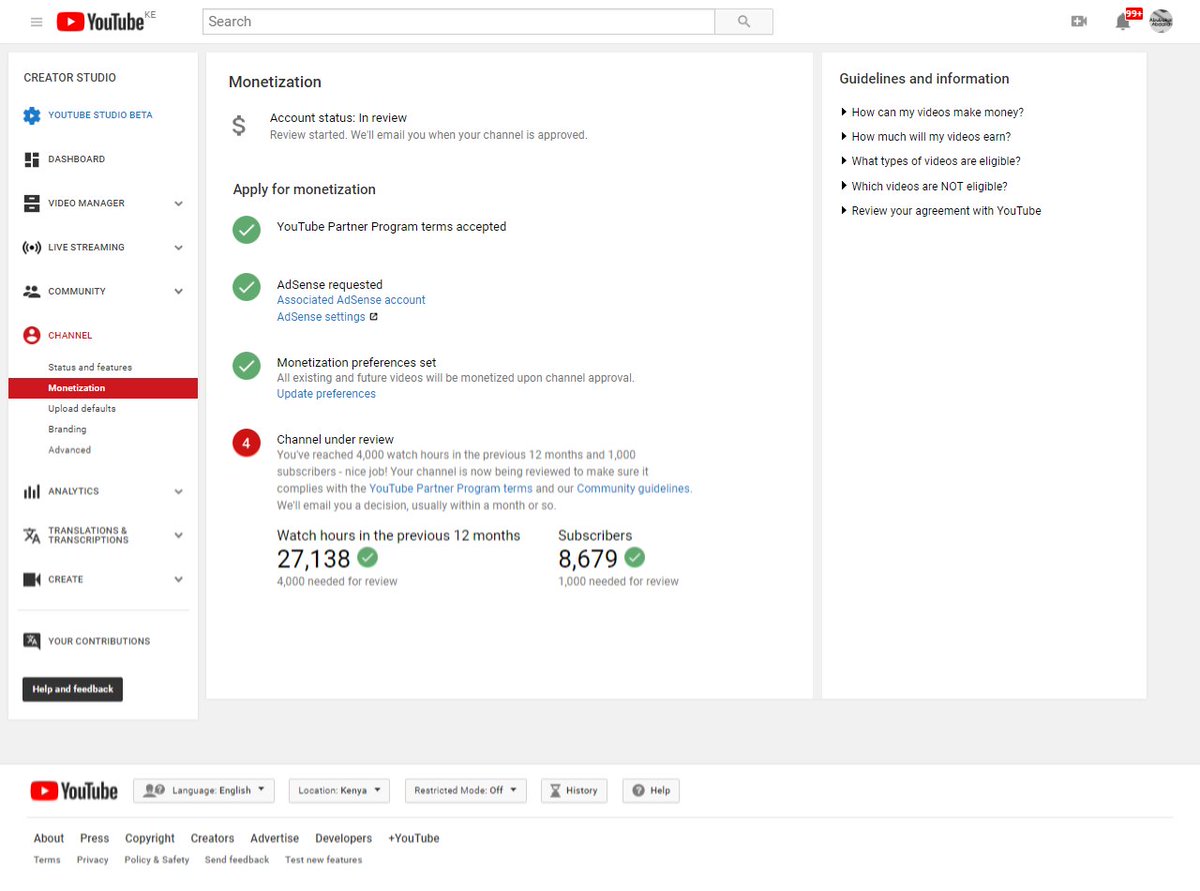1200x891 pixels.
Task: Click the YouTube logo in header
Action: pyautogui.click(x=100, y=21)
